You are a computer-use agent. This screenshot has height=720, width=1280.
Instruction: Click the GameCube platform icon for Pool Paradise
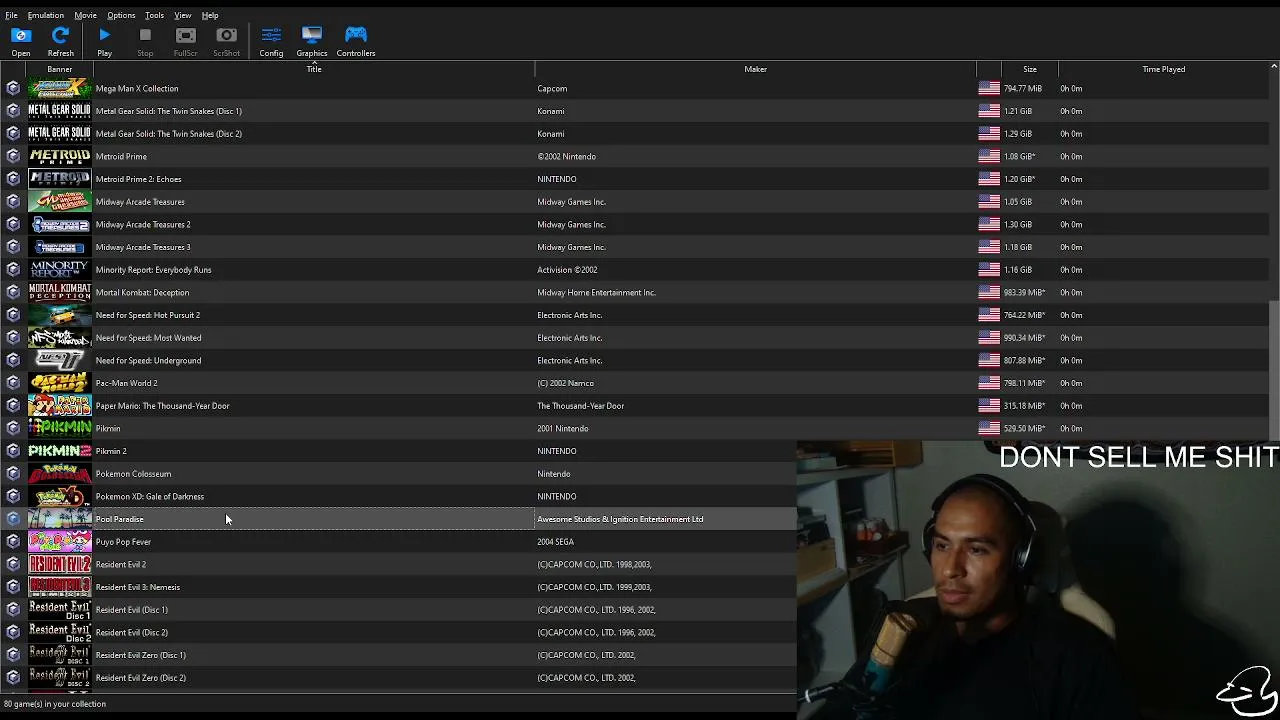[13, 519]
